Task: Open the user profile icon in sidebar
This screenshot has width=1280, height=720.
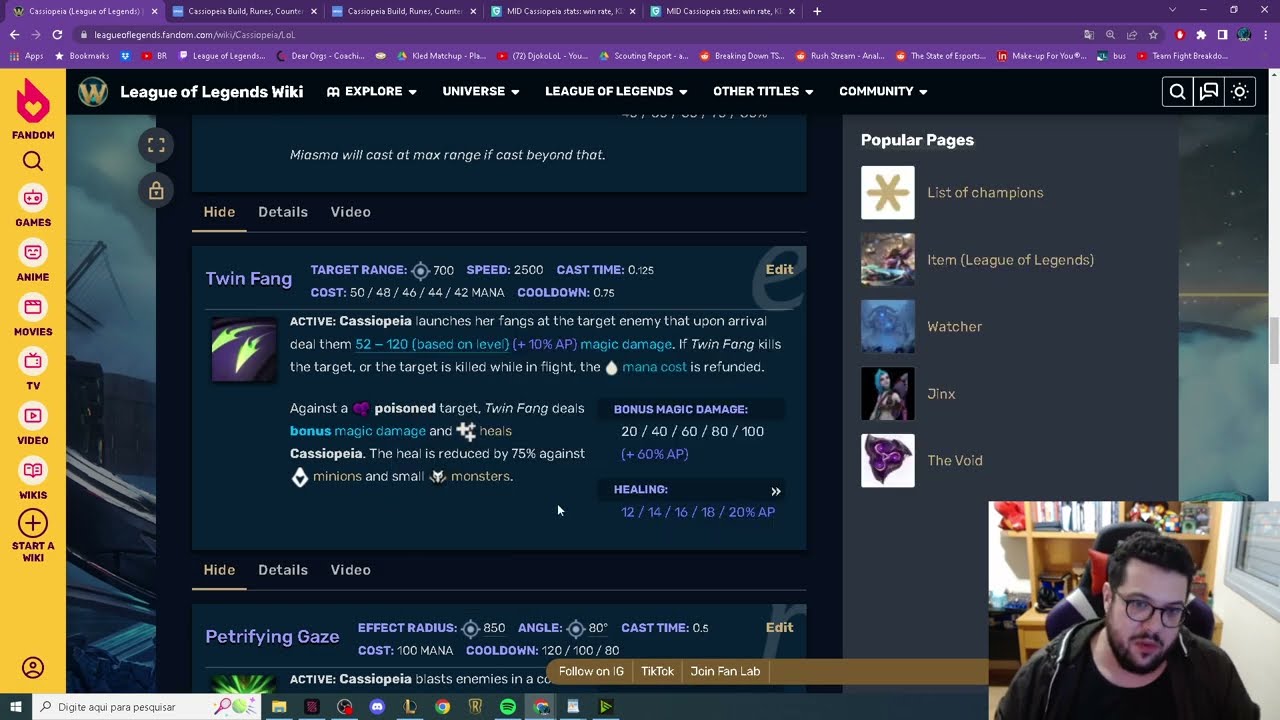Action: (x=33, y=667)
